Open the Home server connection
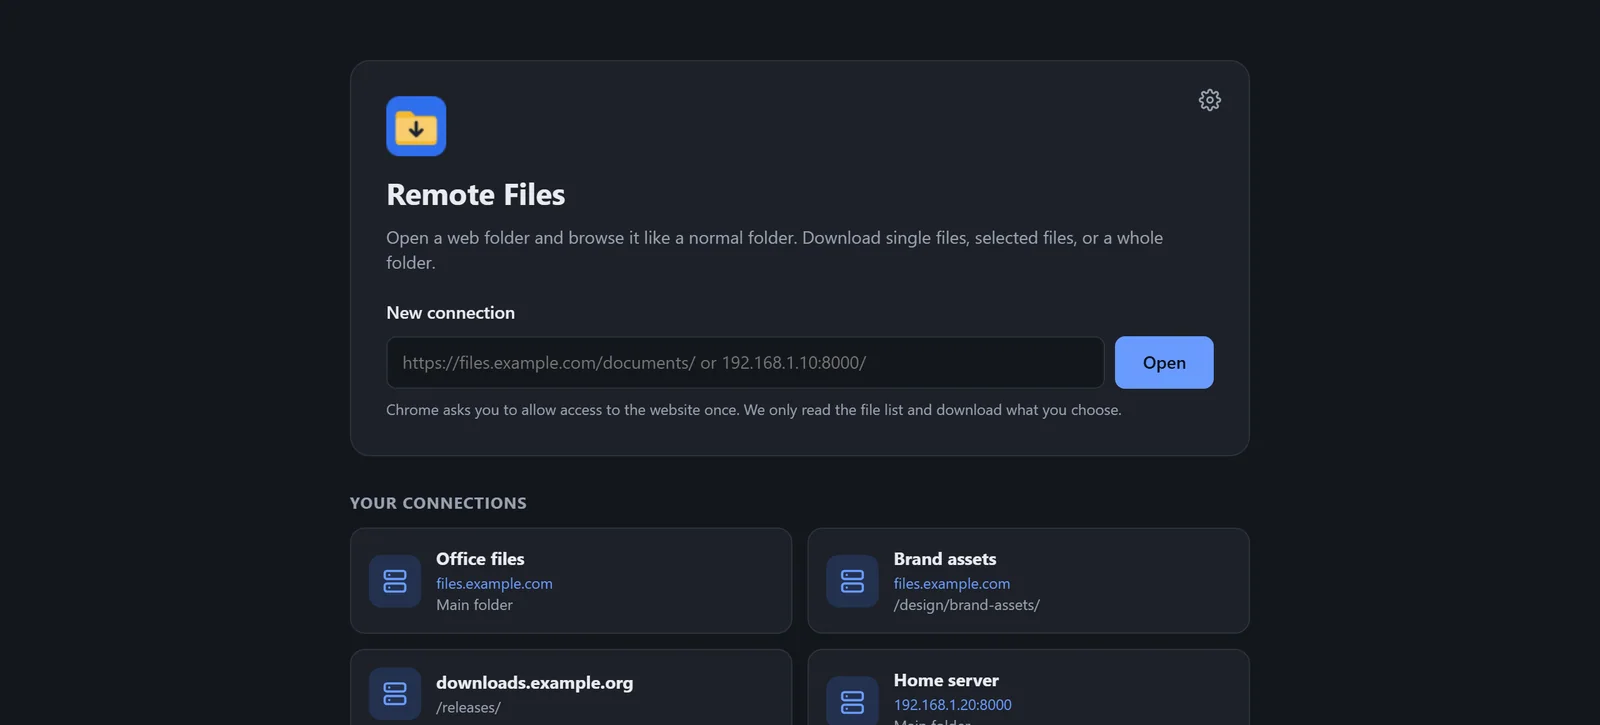 click(1028, 688)
